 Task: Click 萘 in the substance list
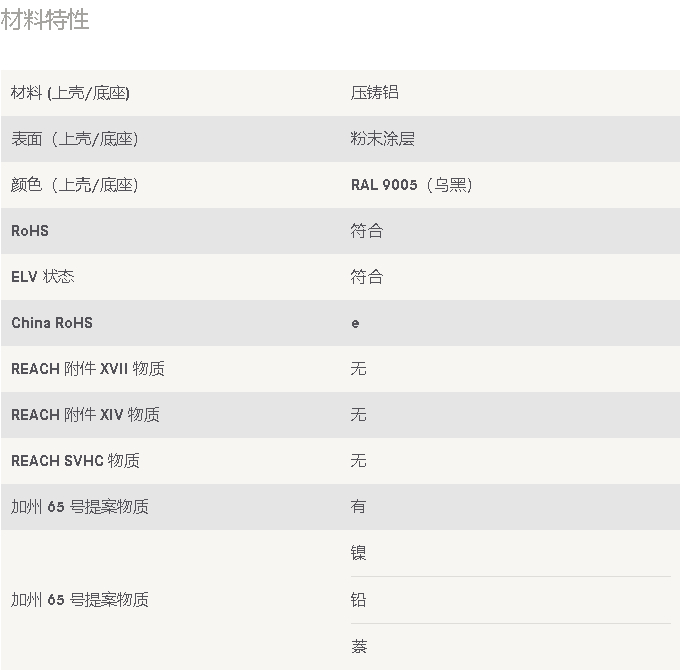point(358,646)
